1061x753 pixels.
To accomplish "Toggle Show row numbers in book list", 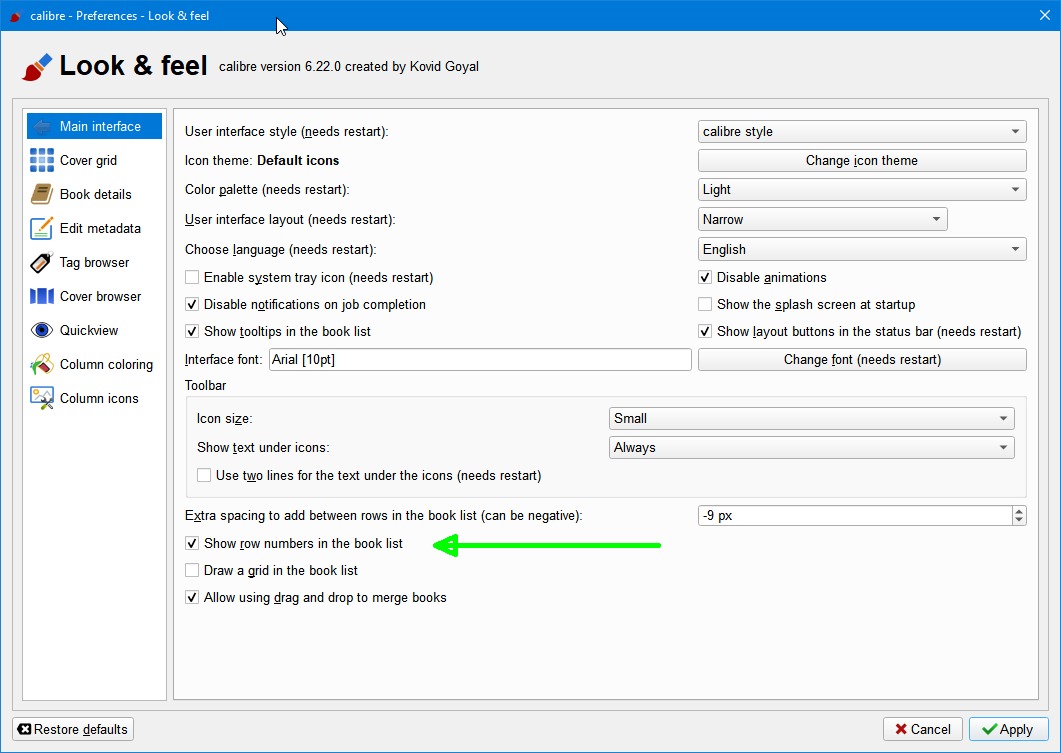I will tap(192, 543).
